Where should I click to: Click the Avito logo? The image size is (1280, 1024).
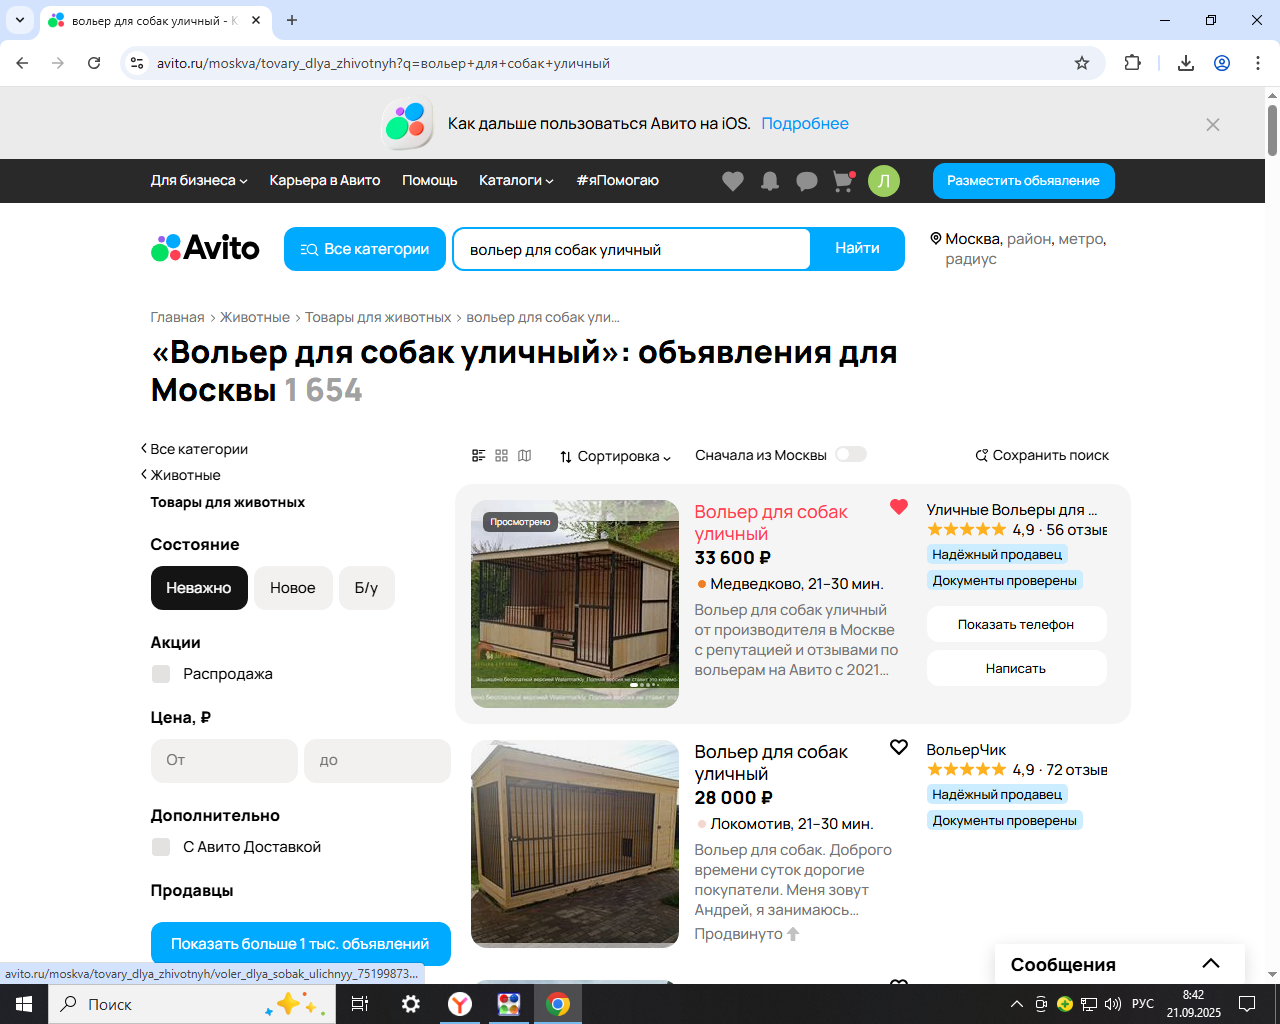(x=205, y=248)
